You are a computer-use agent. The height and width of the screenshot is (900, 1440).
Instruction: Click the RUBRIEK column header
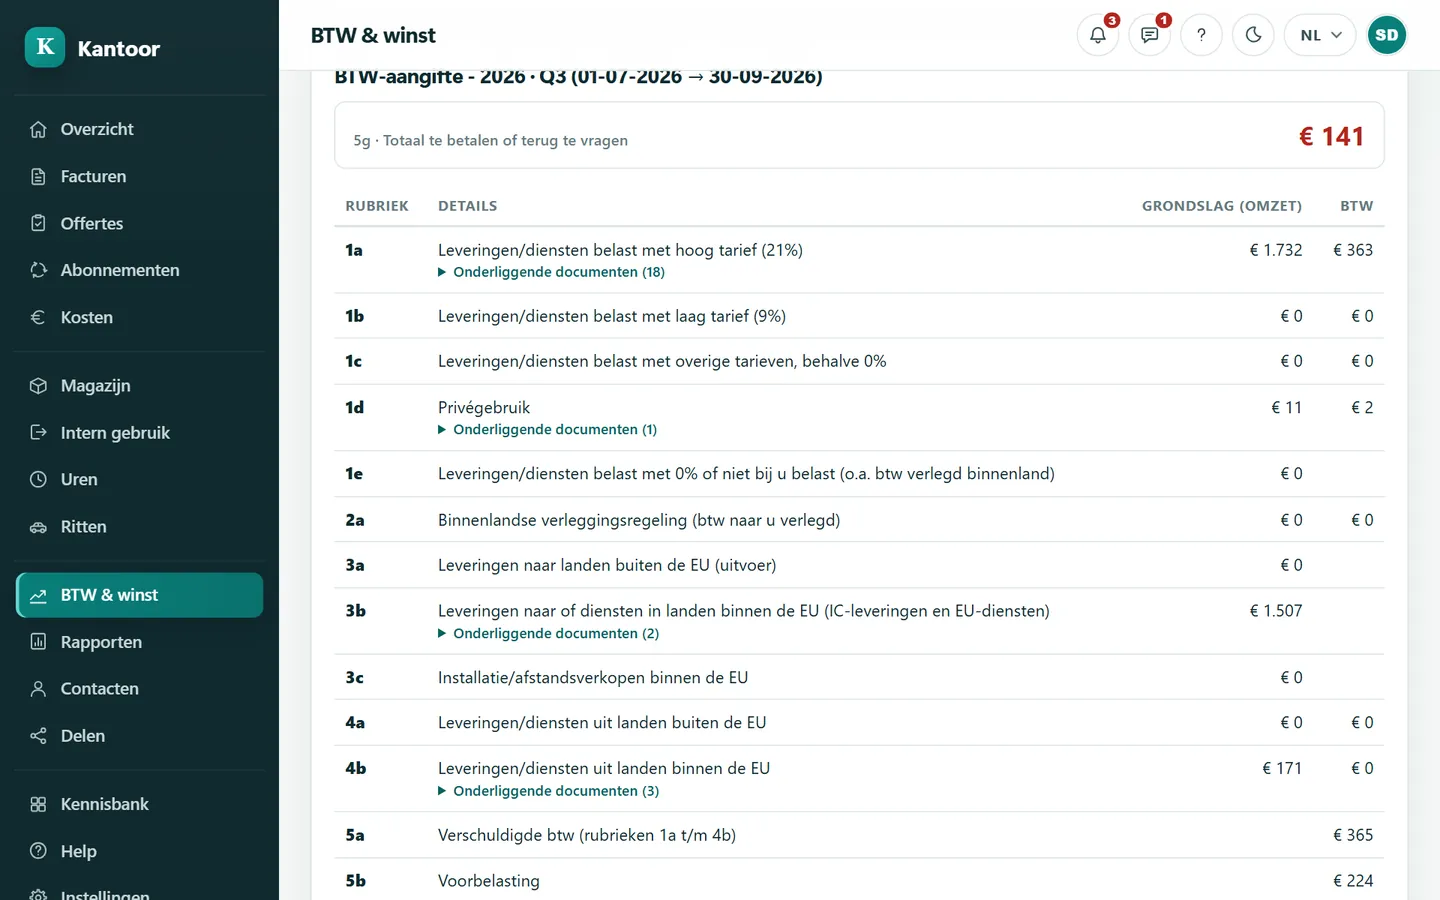click(377, 206)
